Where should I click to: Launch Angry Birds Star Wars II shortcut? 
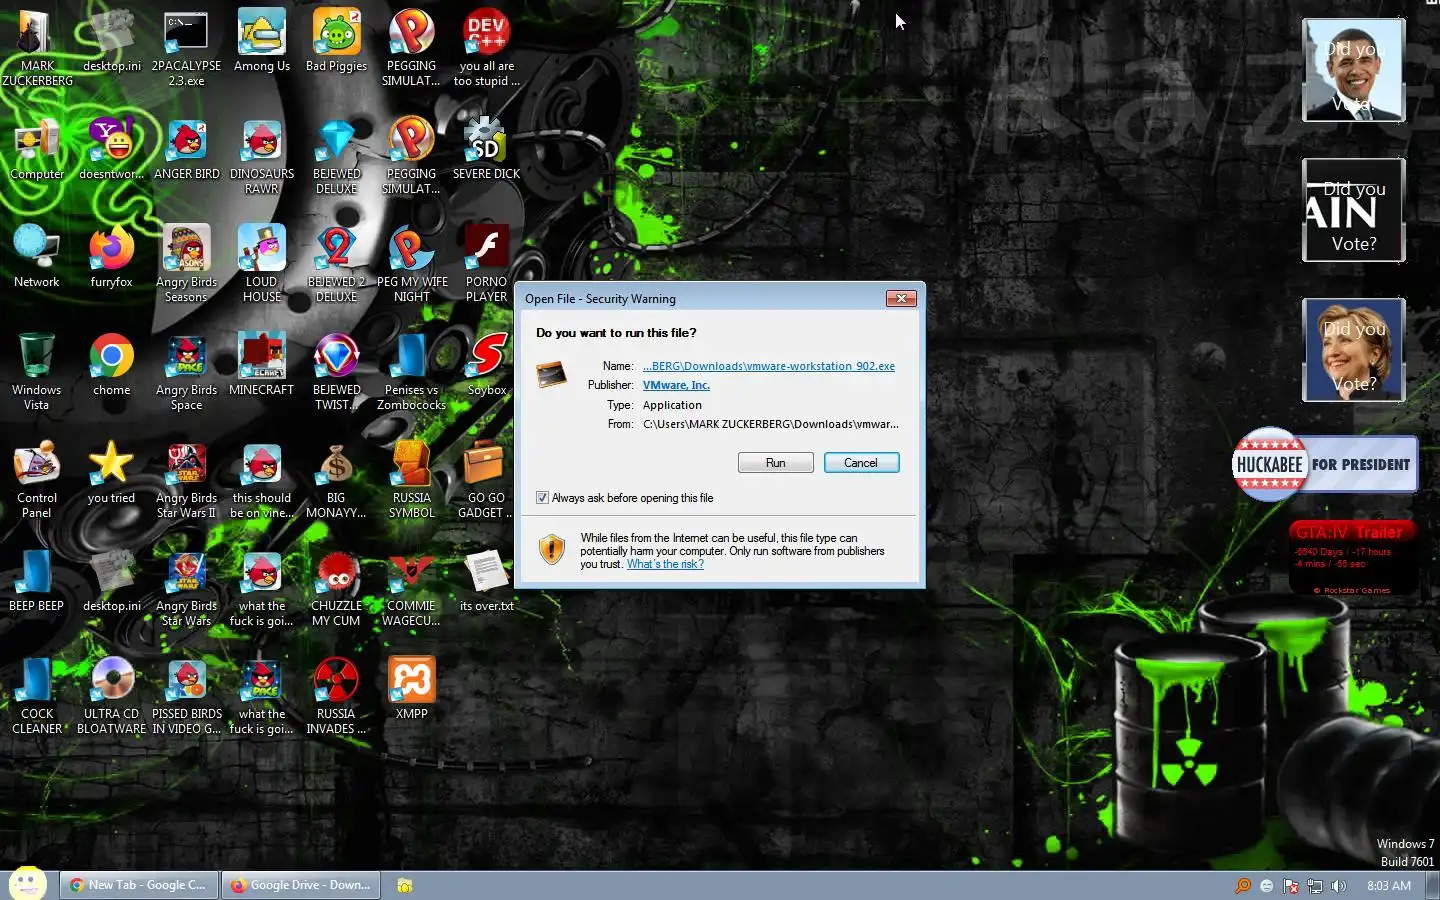click(186, 478)
